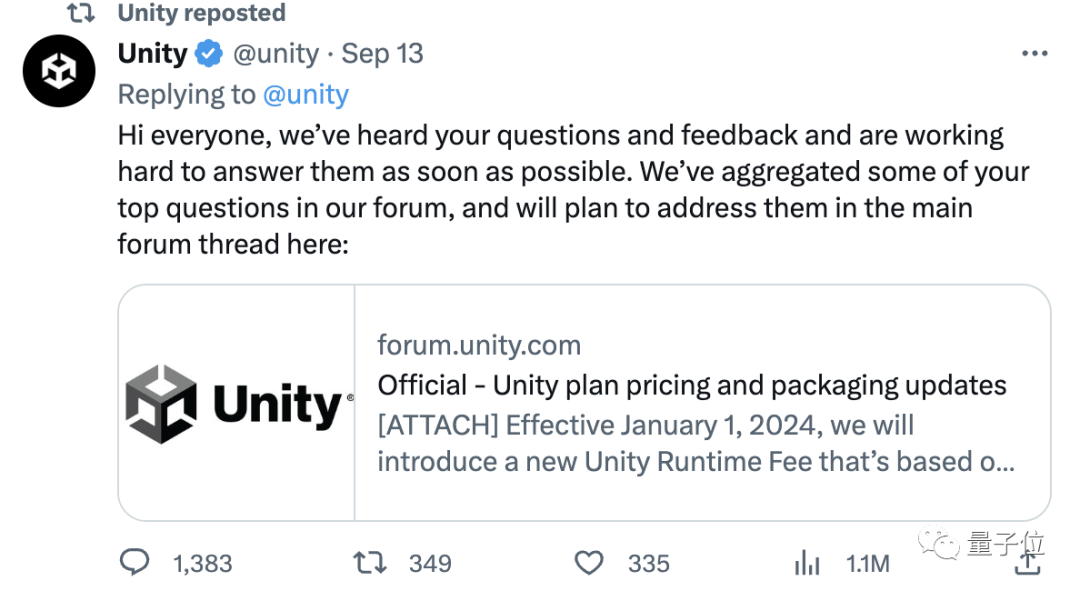Click the "Unity reposted" label
Viewport: 1080px width, 591px height.
[201, 13]
